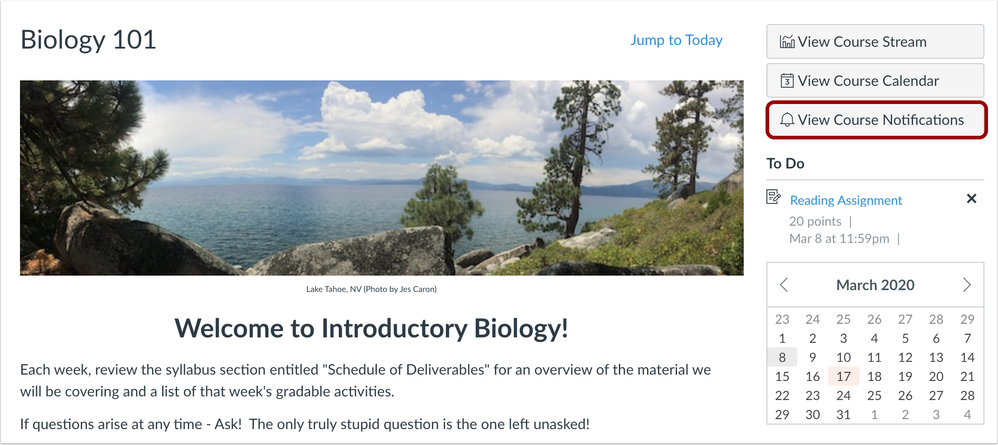Dismiss the Reading Assignment to-do item
This screenshot has width=998, height=445.
[971, 199]
